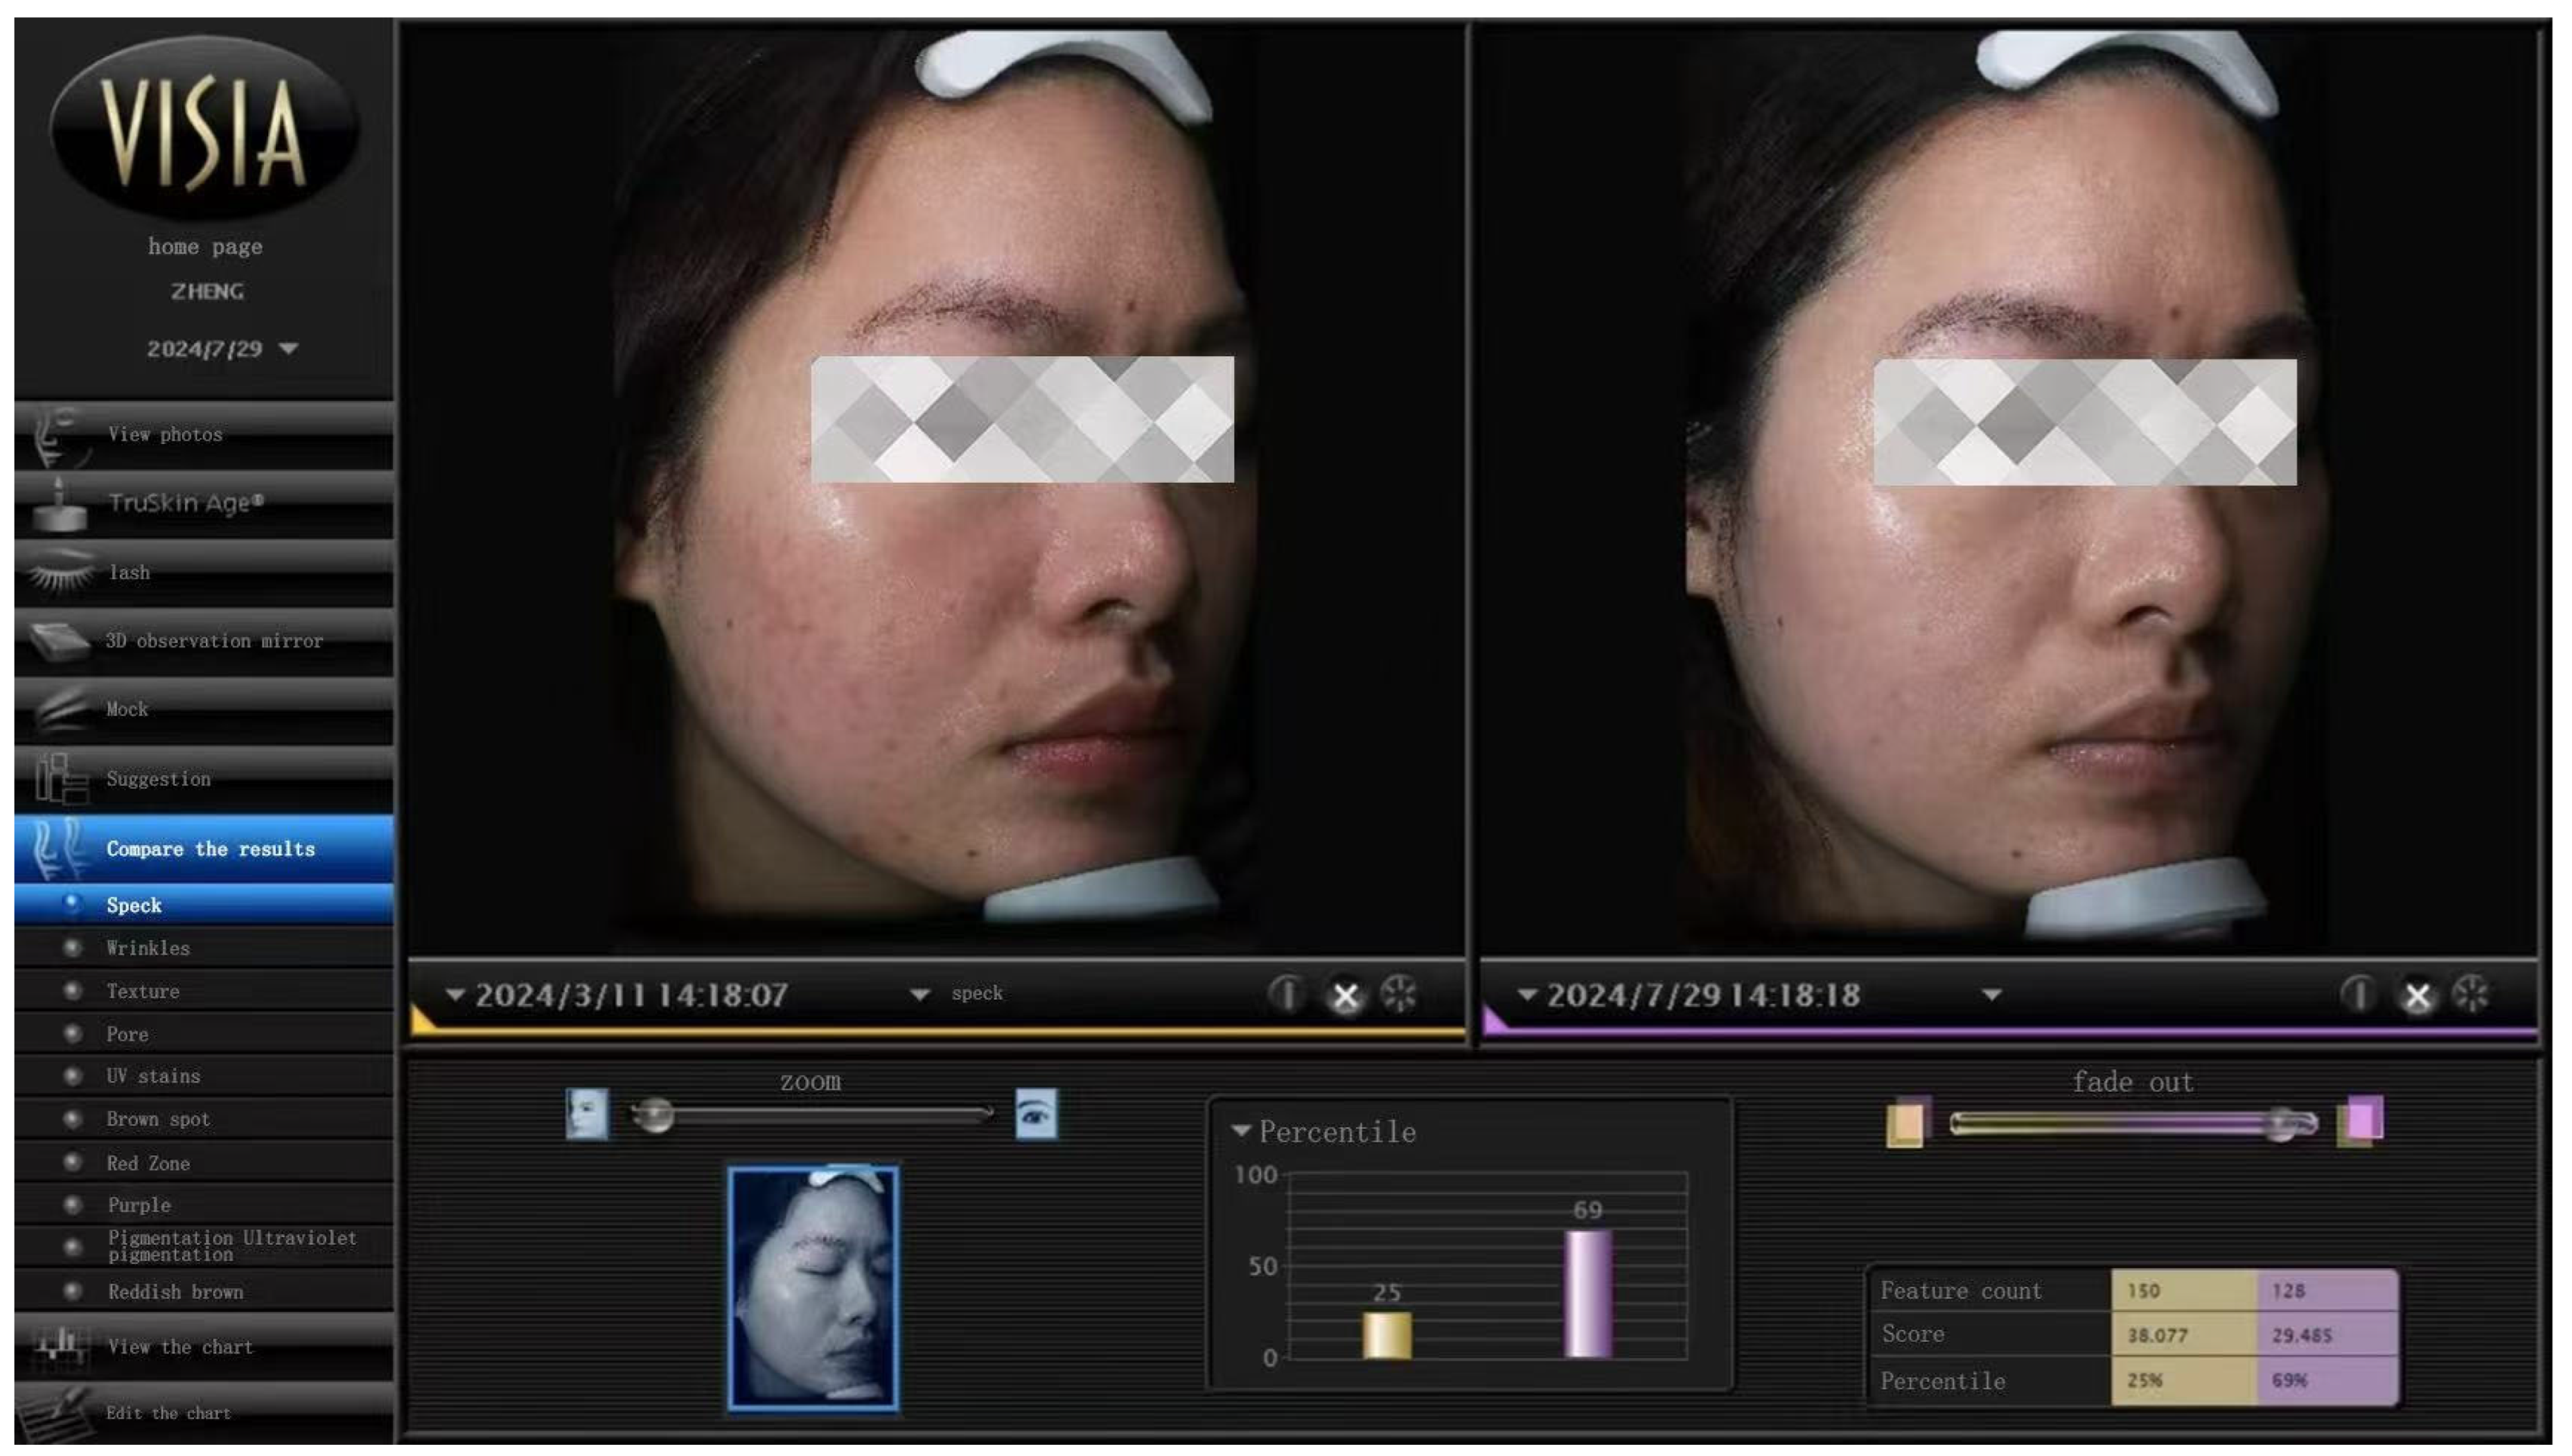Screen dimensions: 2572x1456
Task: Click the eye close-up icon beside zoom slider
Action: [x=1035, y=1114]
